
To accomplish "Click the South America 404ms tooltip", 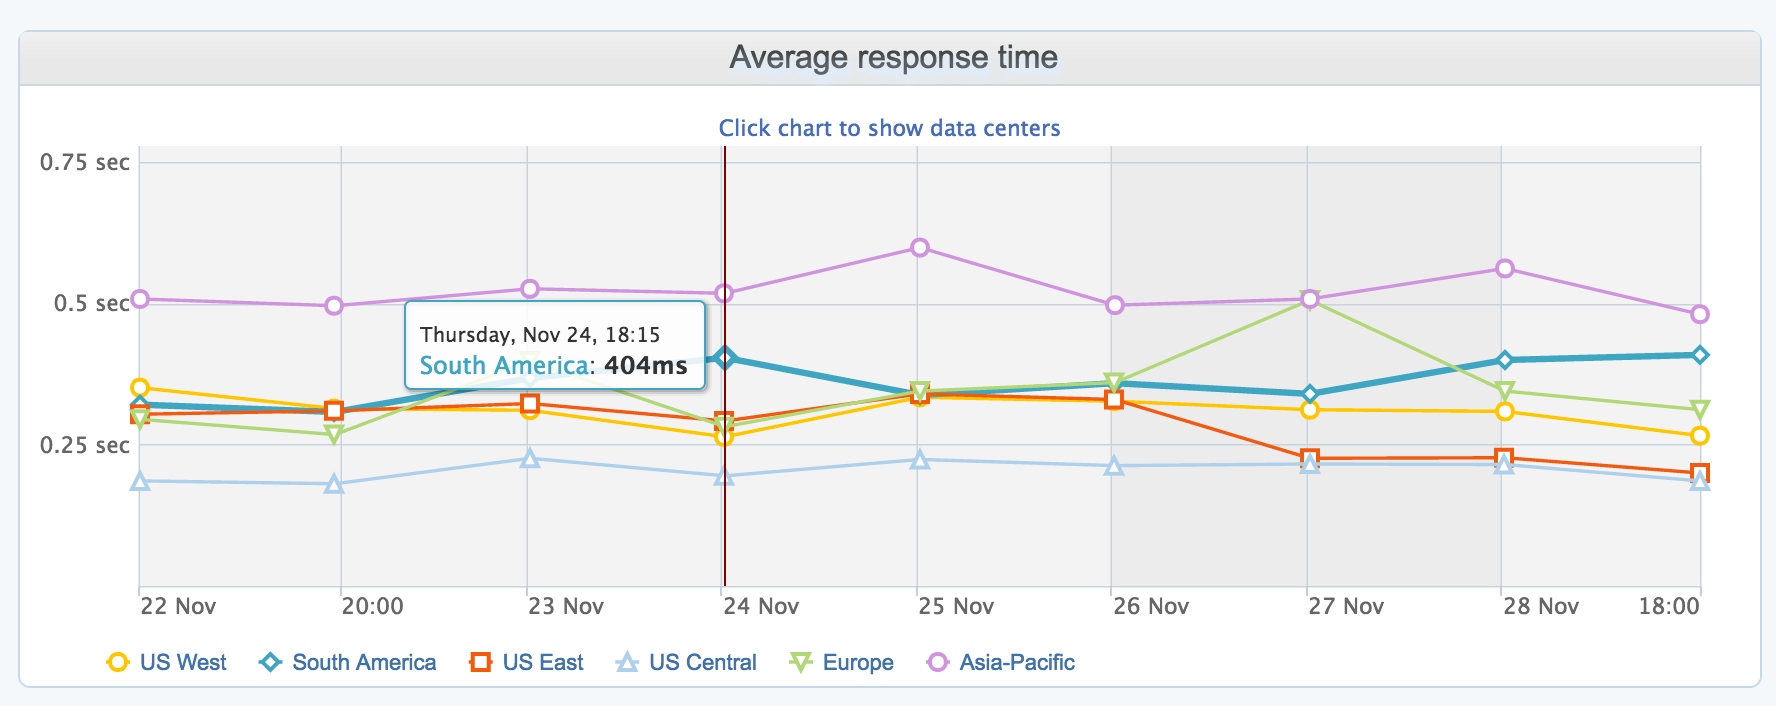I will [x=554, y=345].
